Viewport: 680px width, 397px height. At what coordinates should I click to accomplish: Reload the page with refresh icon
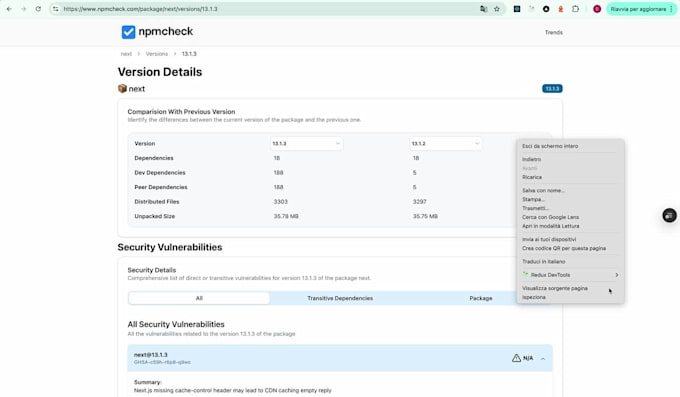38,9
